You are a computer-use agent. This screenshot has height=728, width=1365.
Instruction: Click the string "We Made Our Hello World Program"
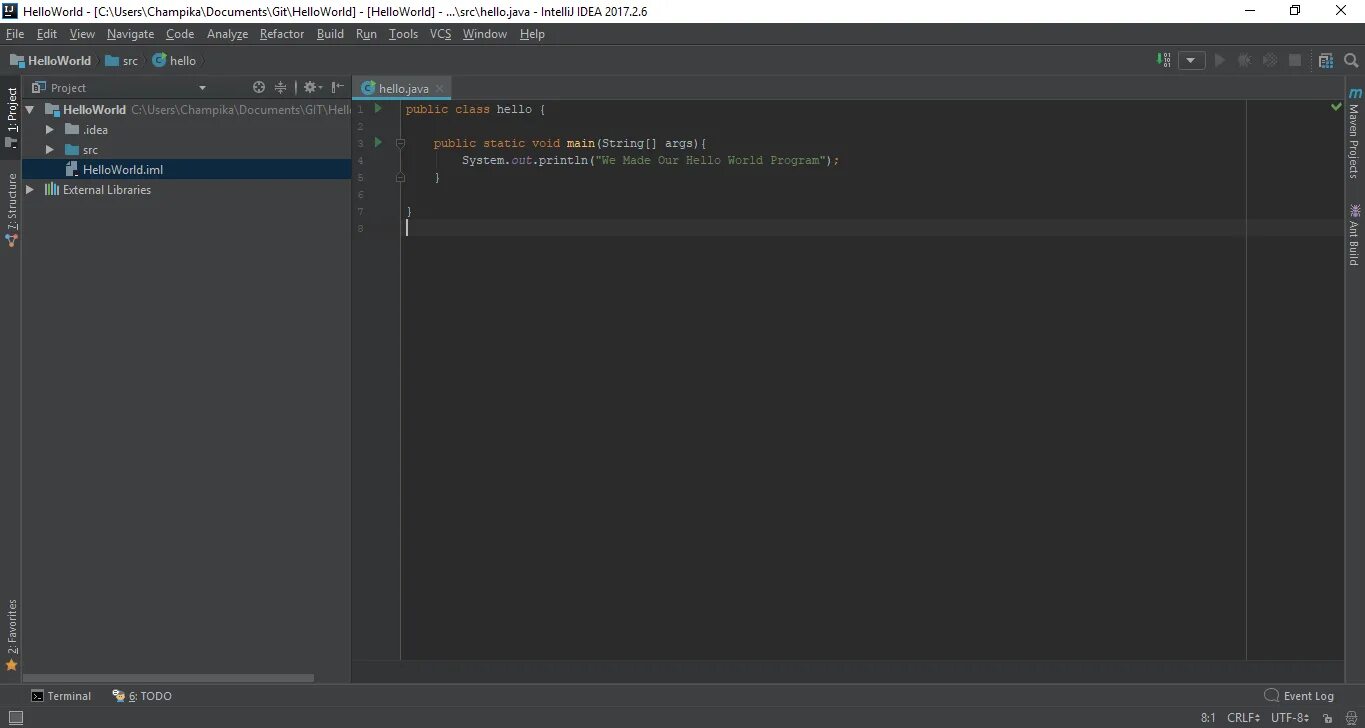(711, 160)
